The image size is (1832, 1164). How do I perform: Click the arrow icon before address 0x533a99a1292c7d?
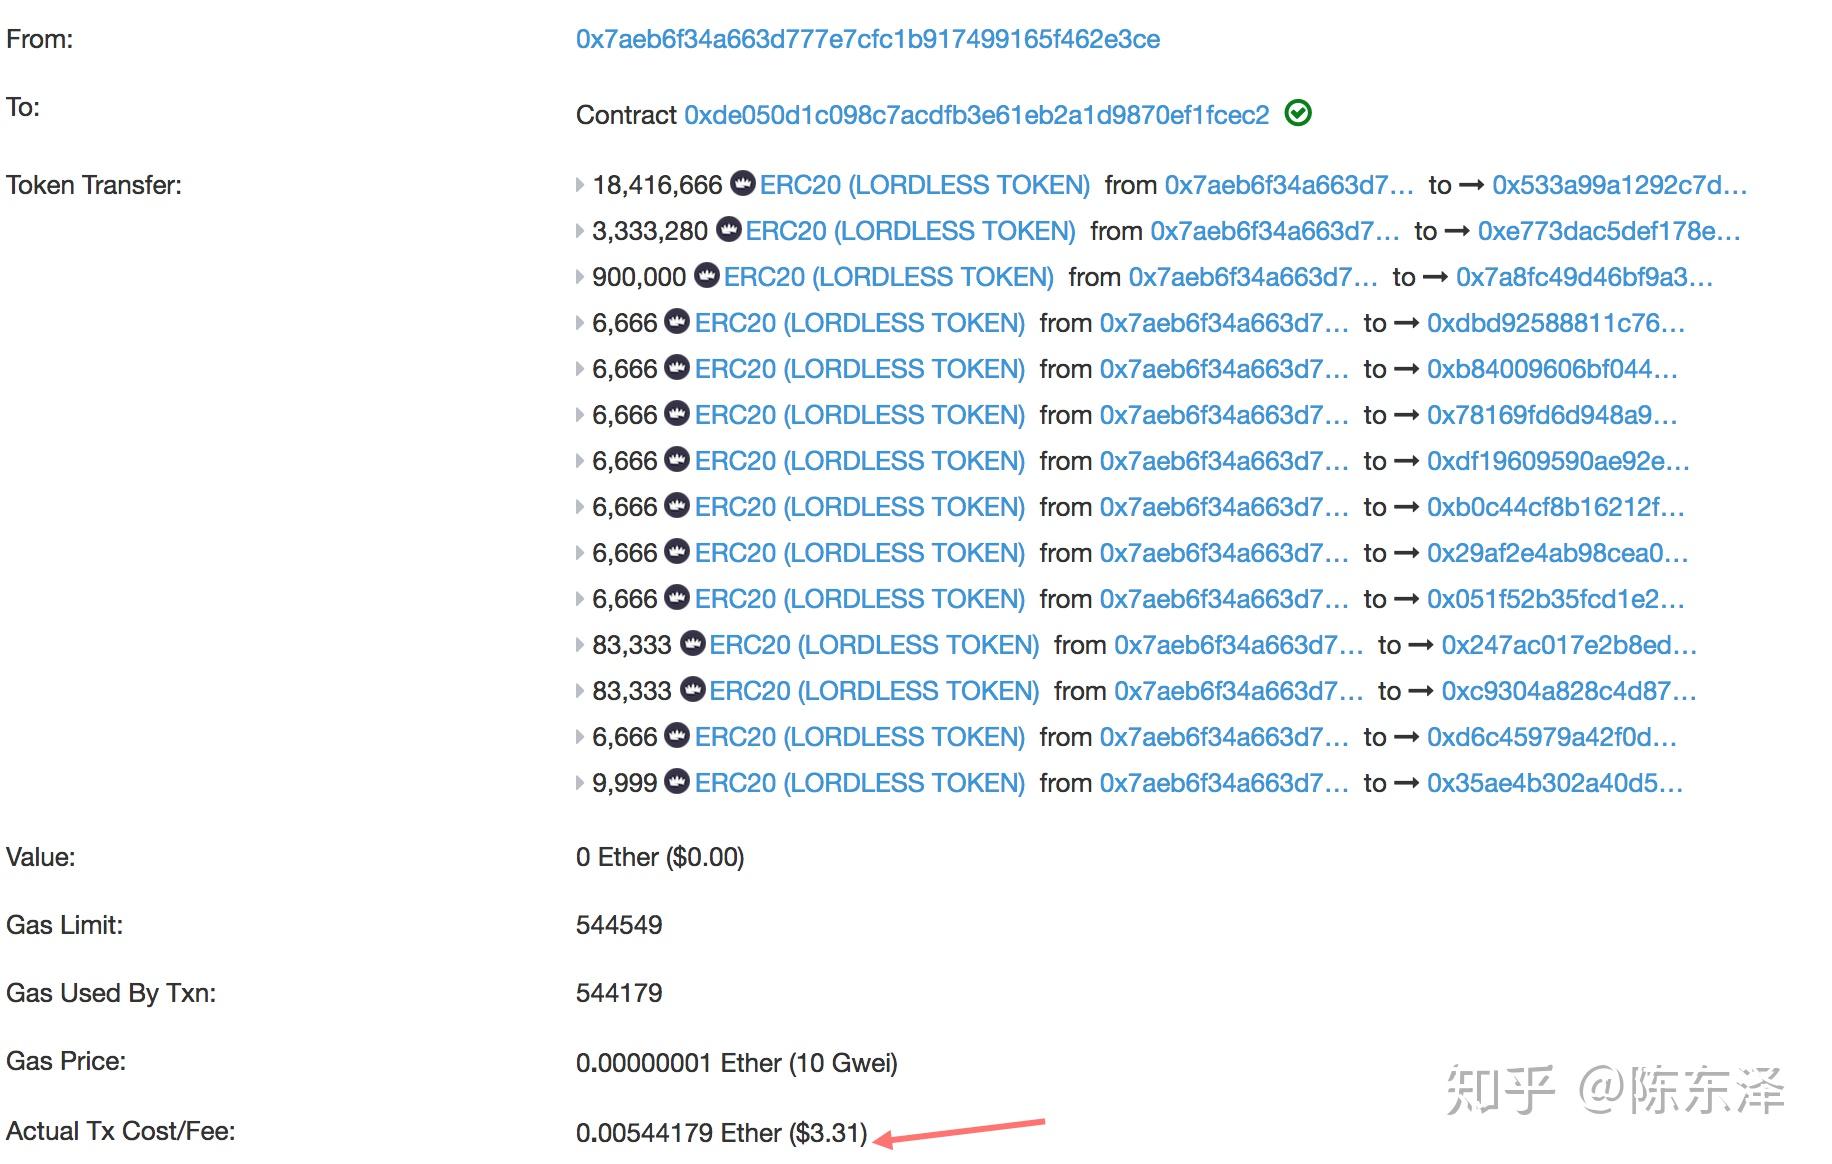click(x=1471, y=185)
